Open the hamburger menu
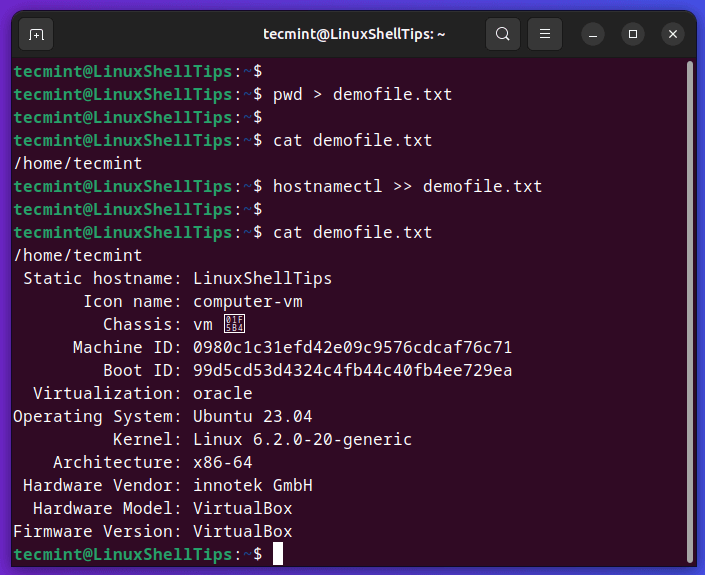This screenshot has height=575, width=705. tap(544, 34)
